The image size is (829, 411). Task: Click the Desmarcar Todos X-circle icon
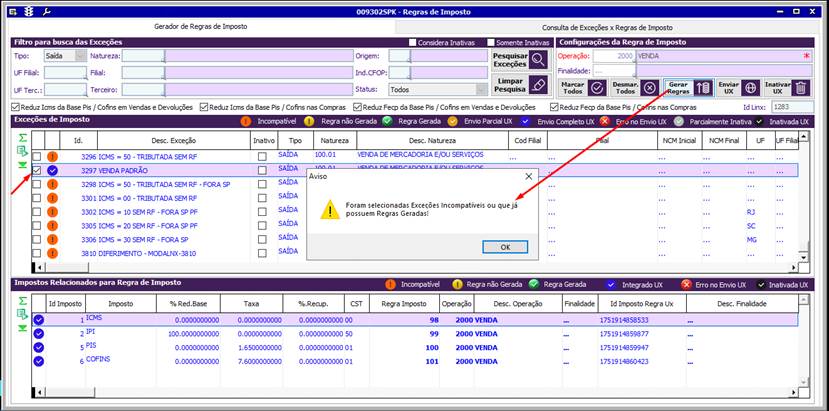tap(651, 88)
